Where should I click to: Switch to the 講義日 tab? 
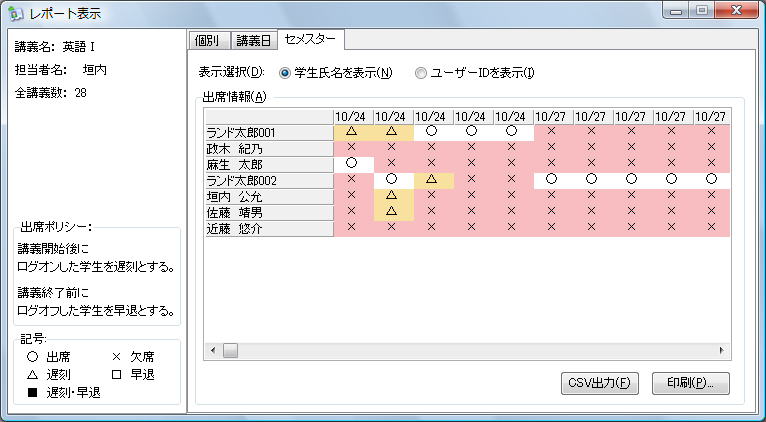[x=253, y=41]
